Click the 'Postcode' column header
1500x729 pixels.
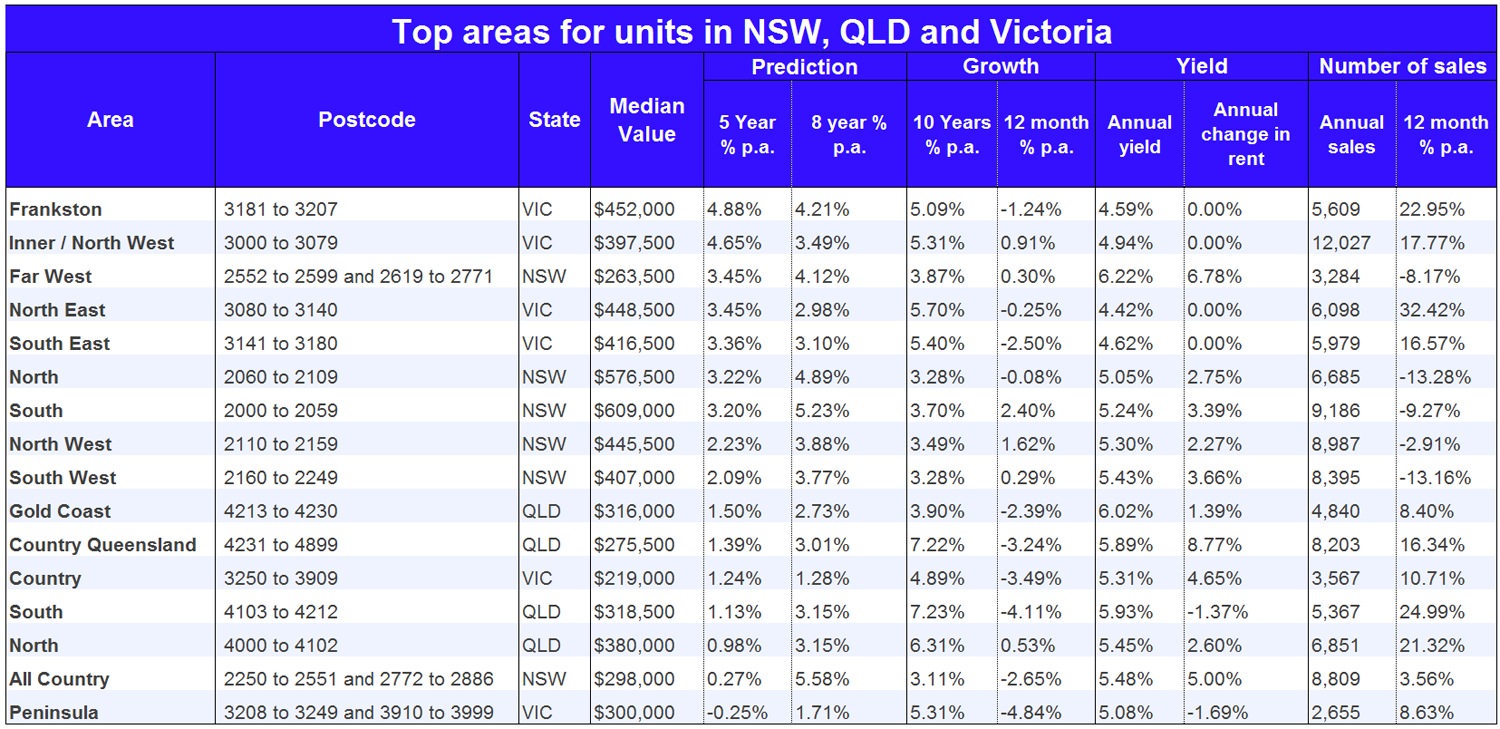(x=366, y=120)
